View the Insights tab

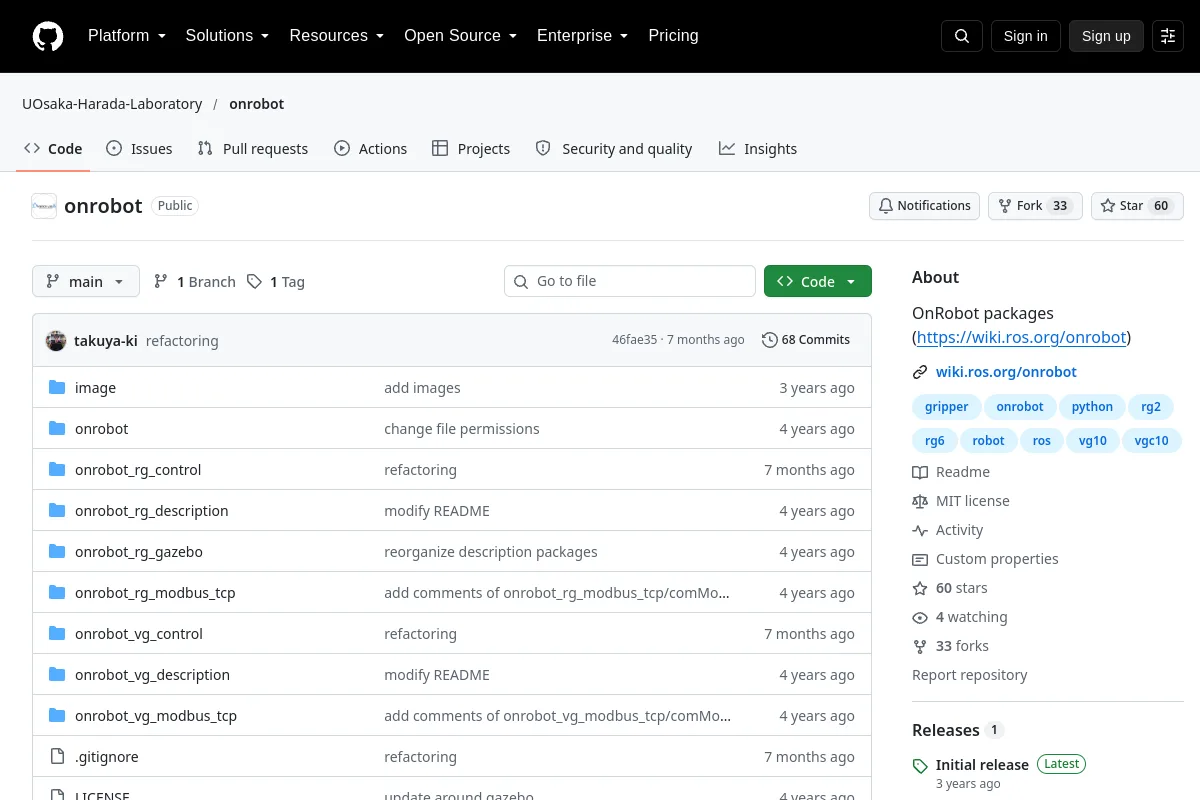coord(758,149)
